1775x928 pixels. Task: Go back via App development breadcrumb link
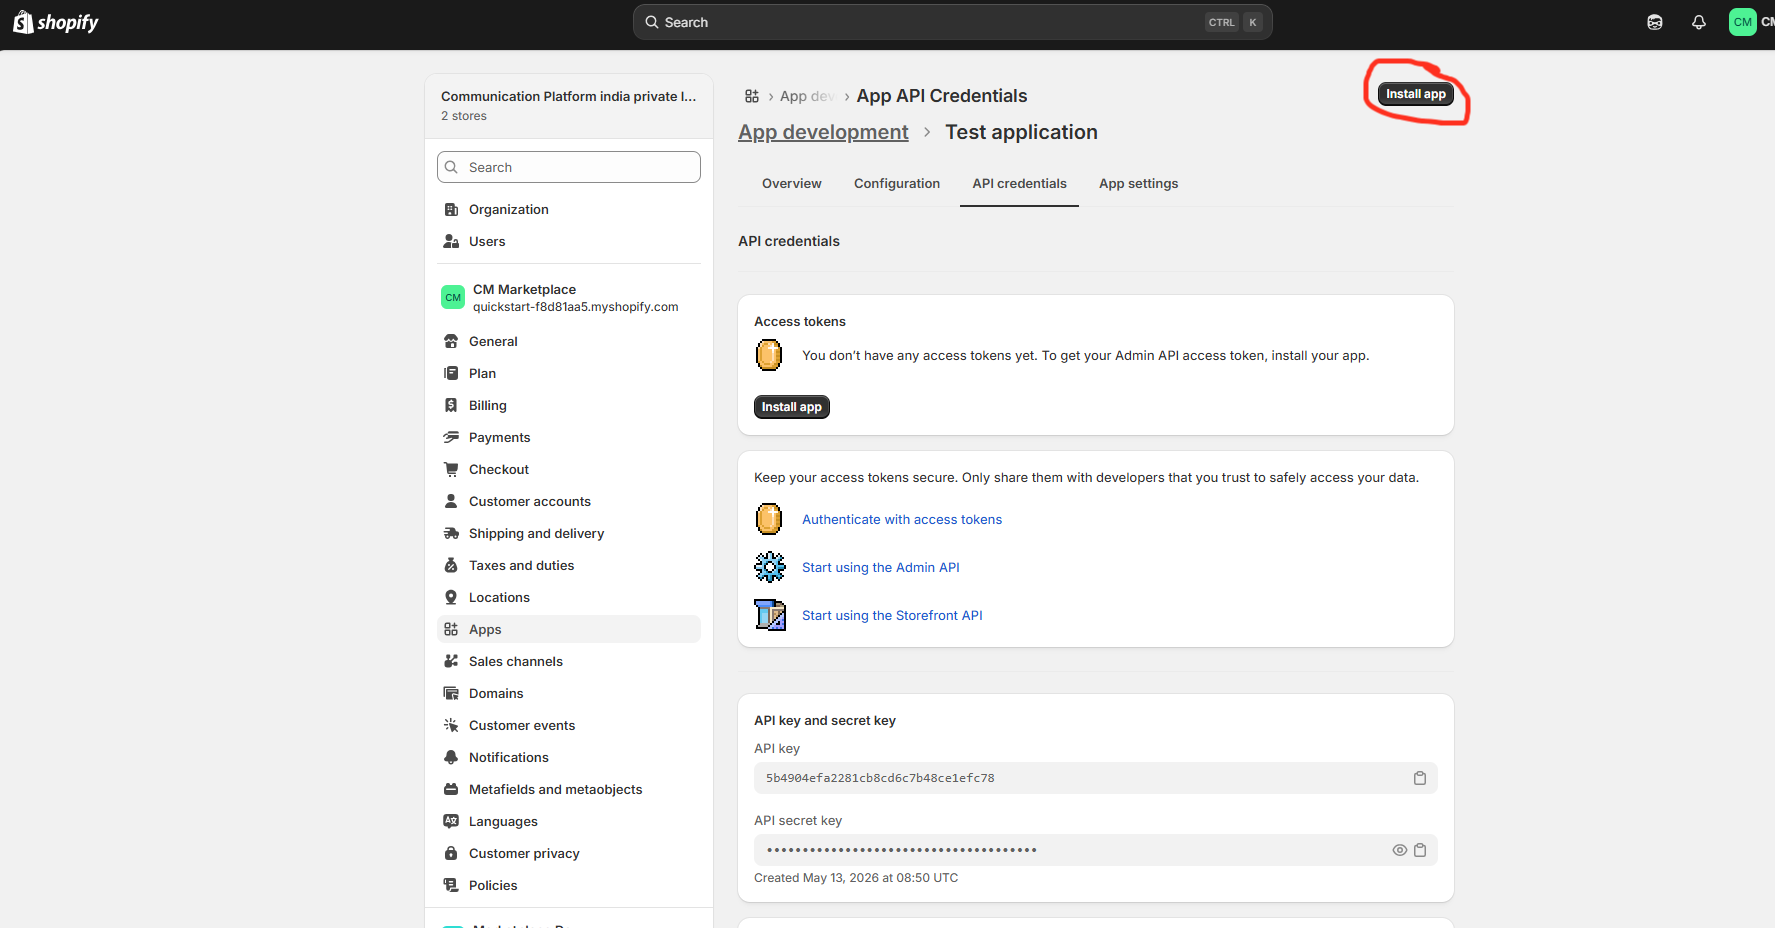coord(823,132)
